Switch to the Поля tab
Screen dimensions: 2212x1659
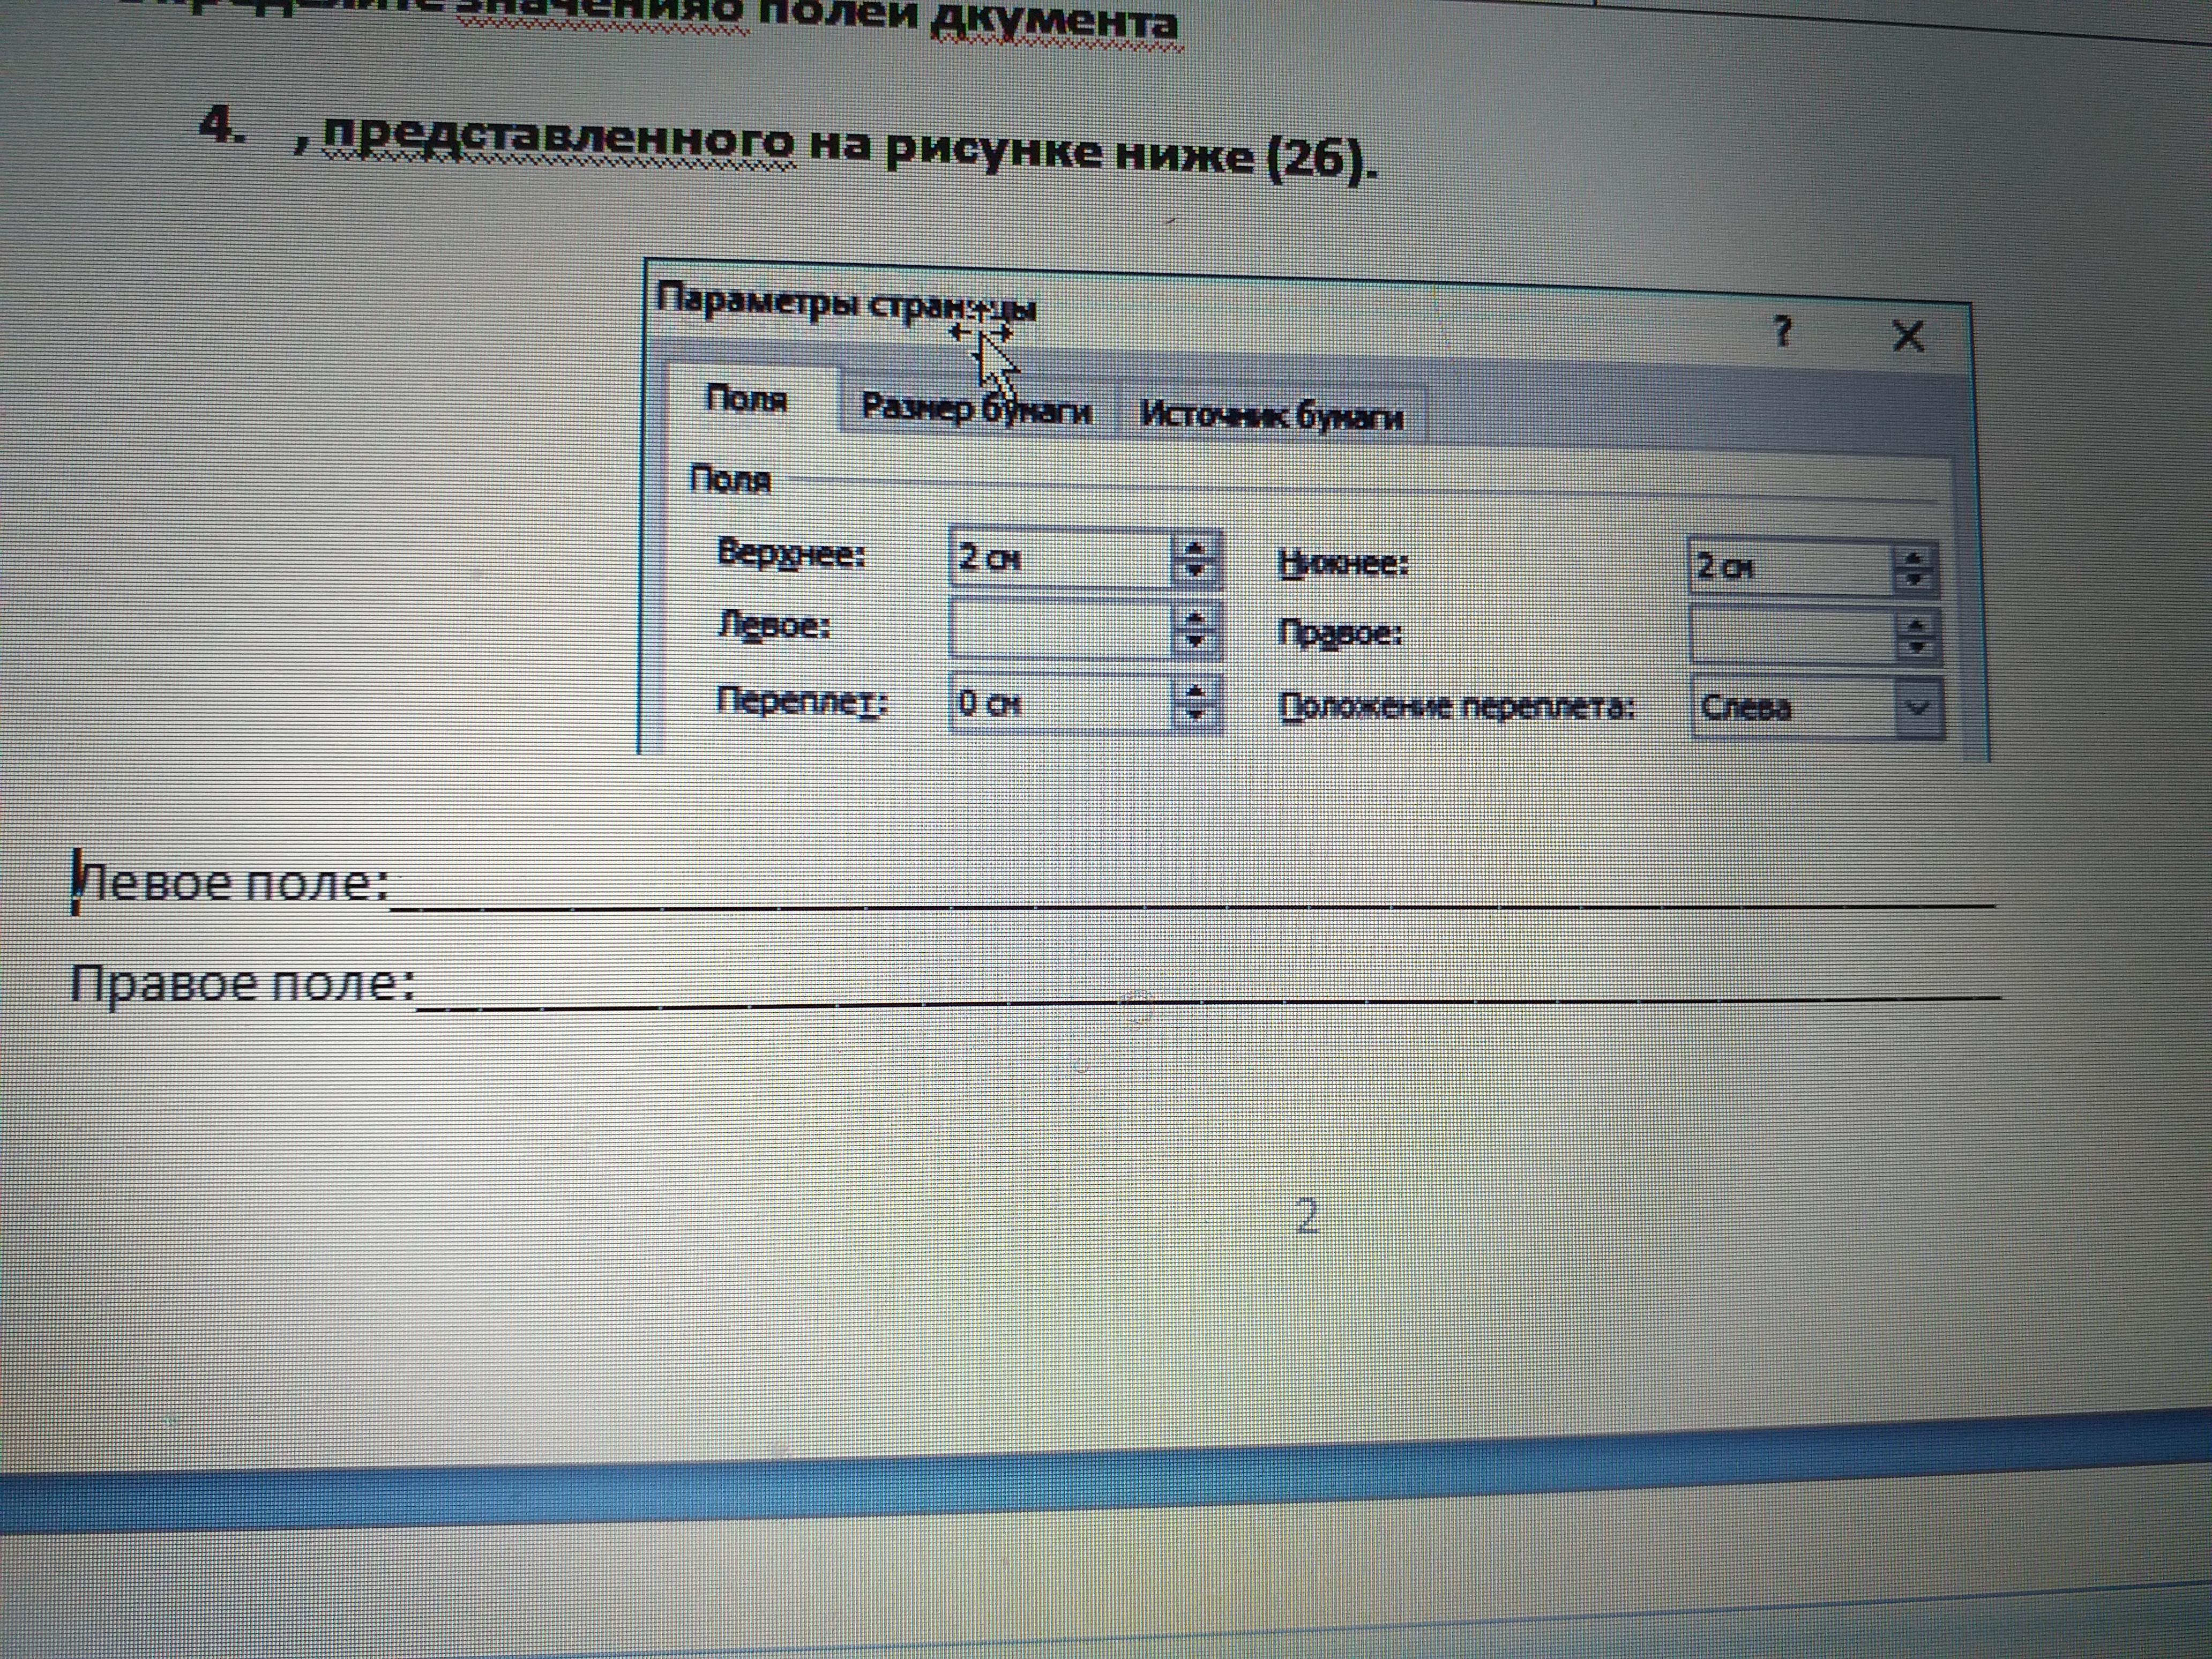tap(747, 399)
